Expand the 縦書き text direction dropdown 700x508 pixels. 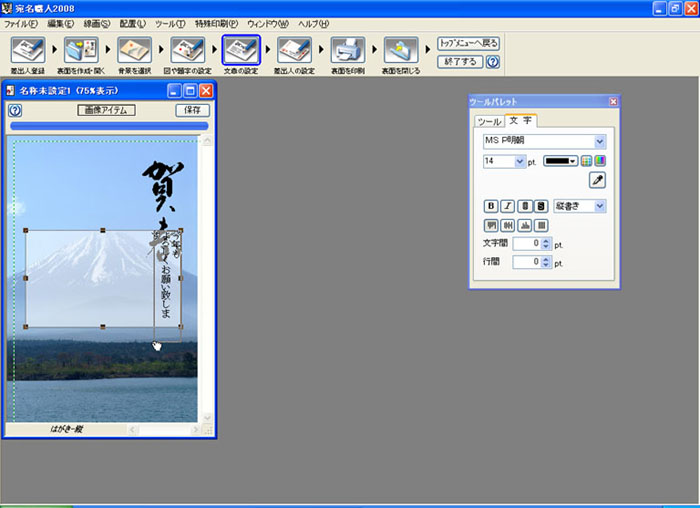[x=600, y=206]
